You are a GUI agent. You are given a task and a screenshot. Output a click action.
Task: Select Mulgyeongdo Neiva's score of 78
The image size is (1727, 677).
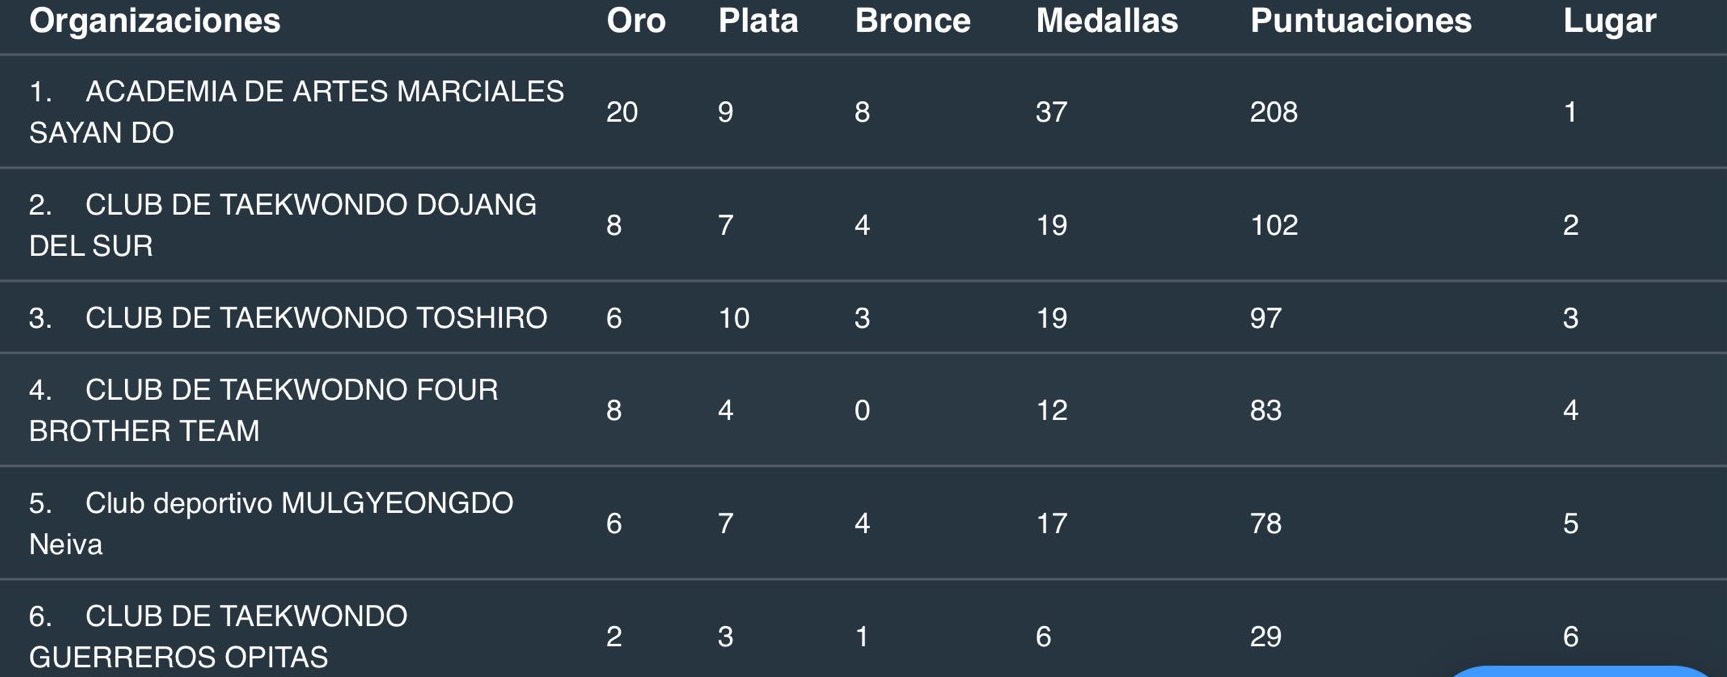1265,523
